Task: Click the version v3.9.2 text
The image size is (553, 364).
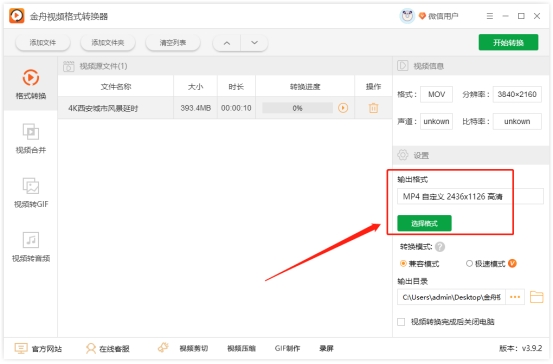Action: (x=521, y=348)
